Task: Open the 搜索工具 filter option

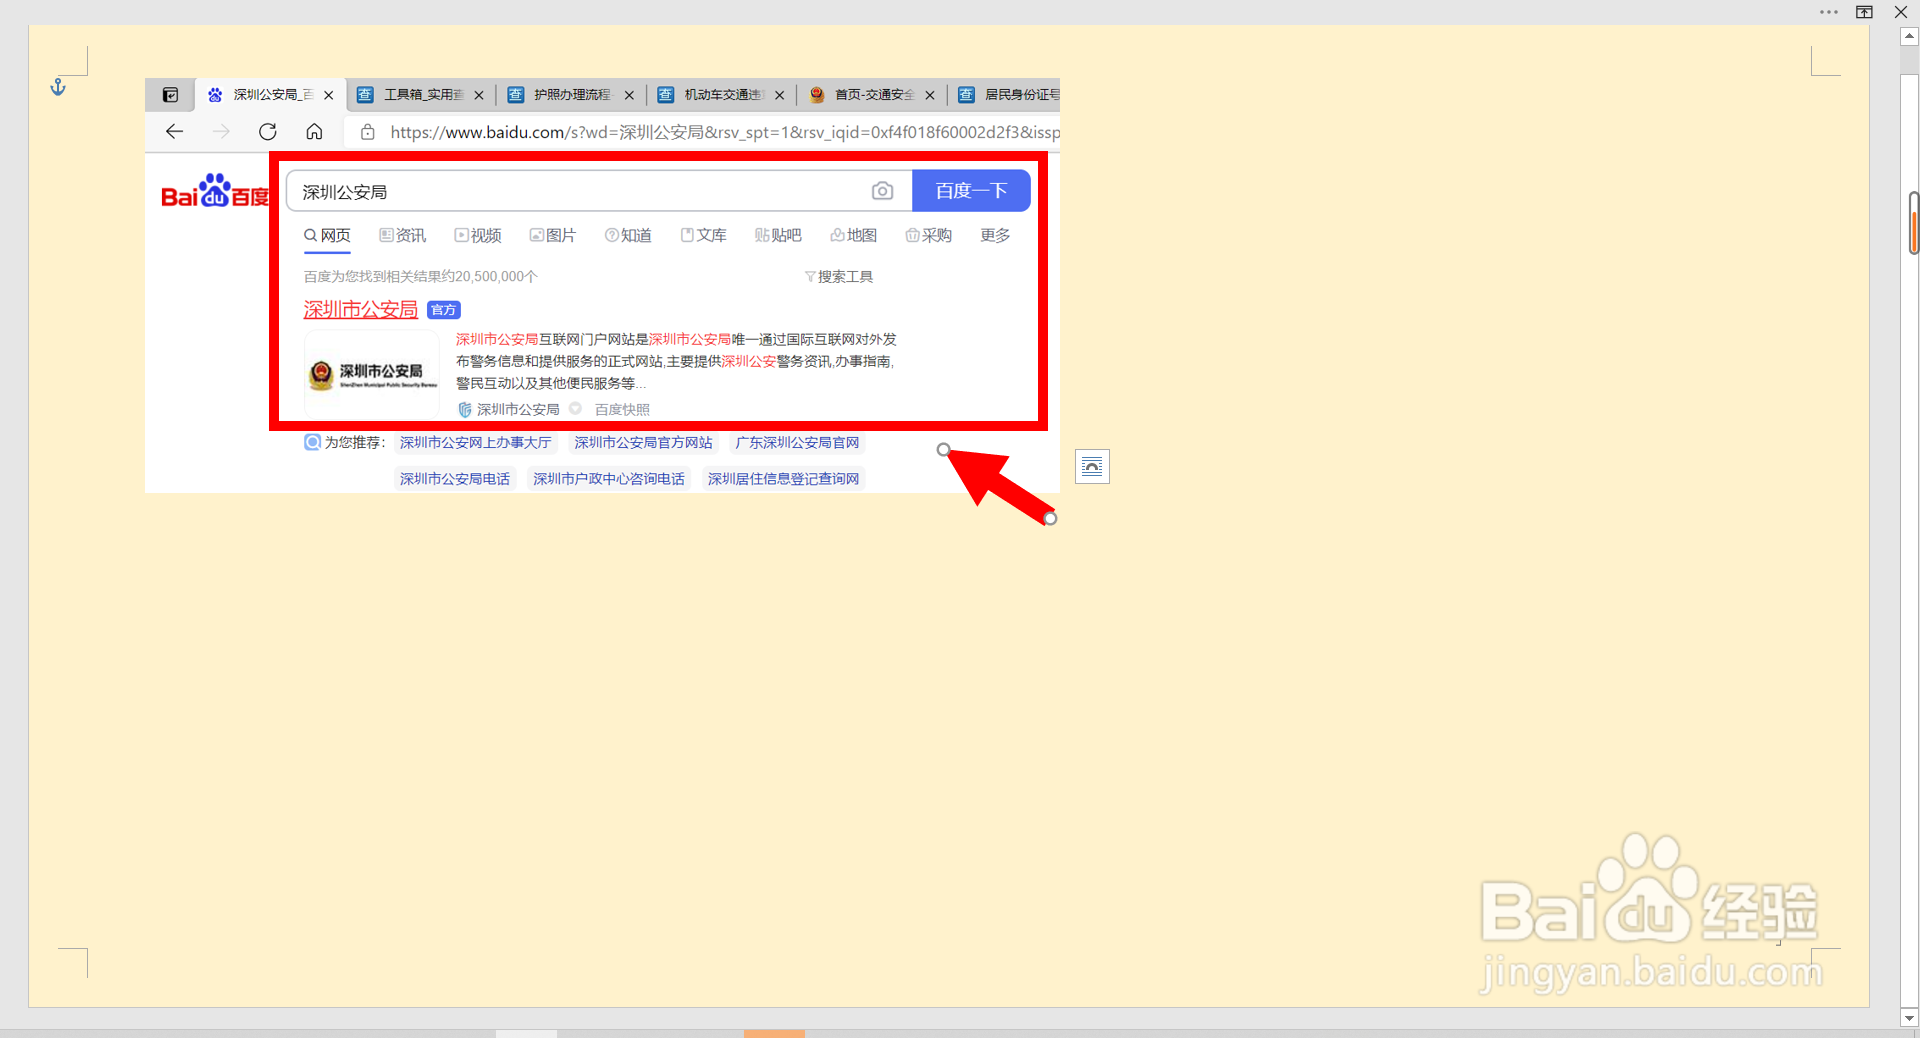Action: tap(839, 277)
